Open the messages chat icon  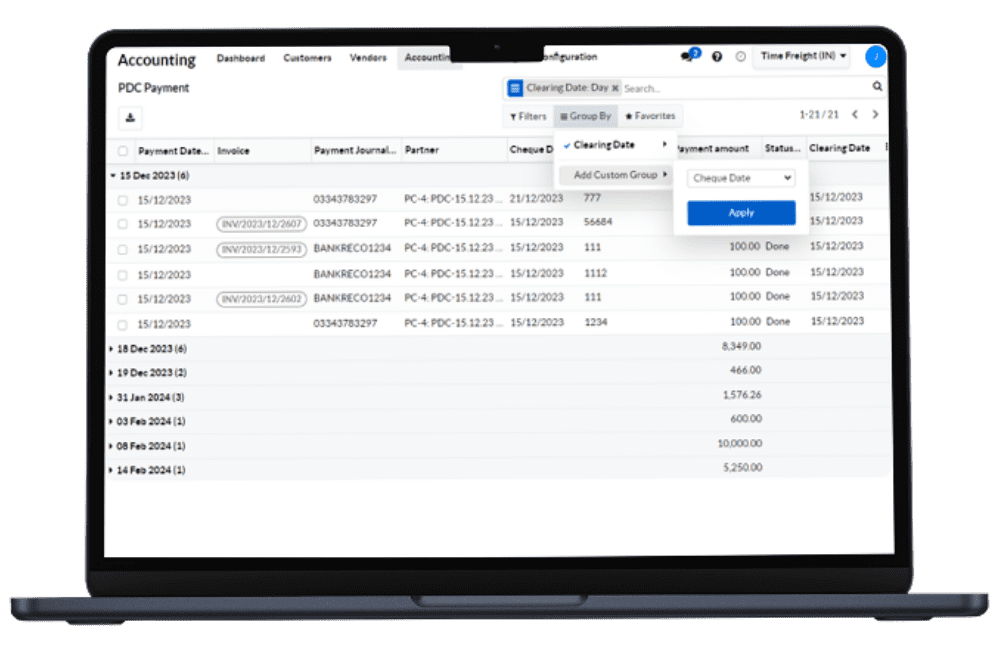(687, 57)
